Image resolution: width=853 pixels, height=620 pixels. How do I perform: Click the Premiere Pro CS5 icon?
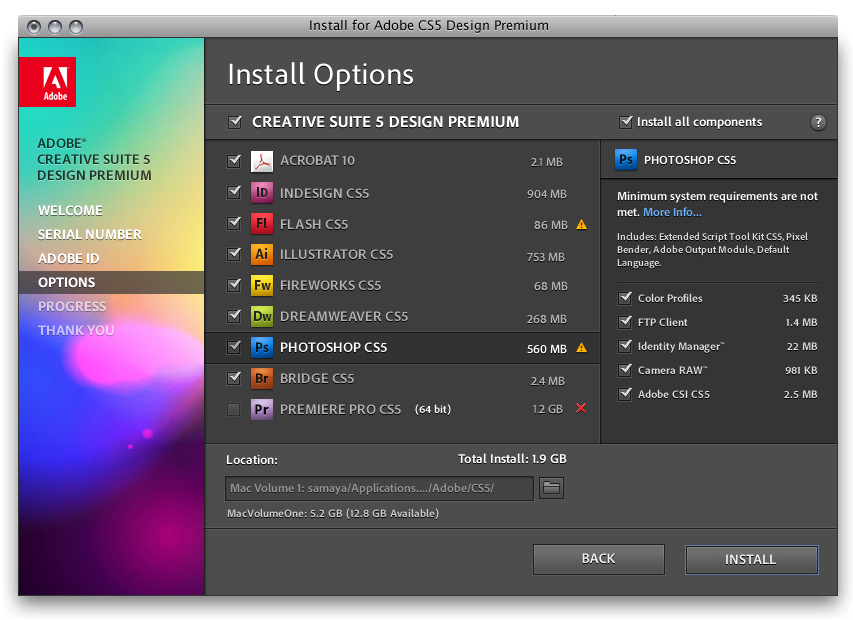[262, 409]
